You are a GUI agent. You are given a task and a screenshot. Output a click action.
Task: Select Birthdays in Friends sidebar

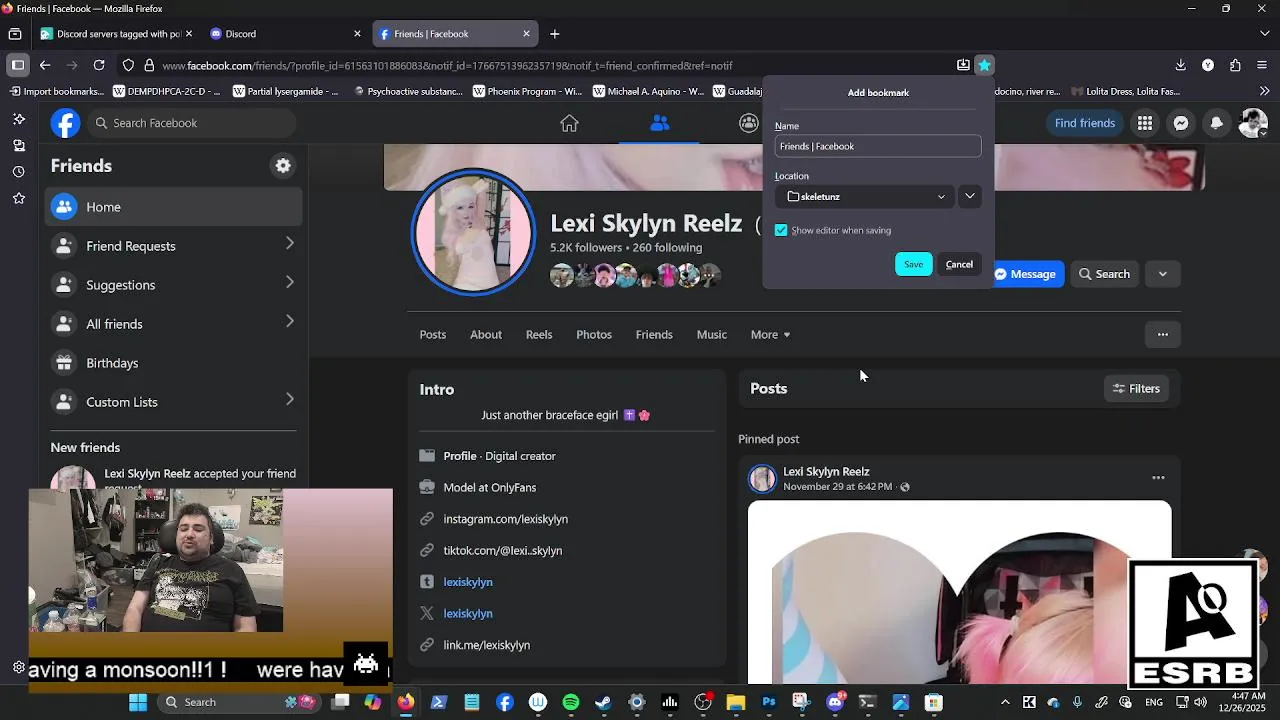174,363
